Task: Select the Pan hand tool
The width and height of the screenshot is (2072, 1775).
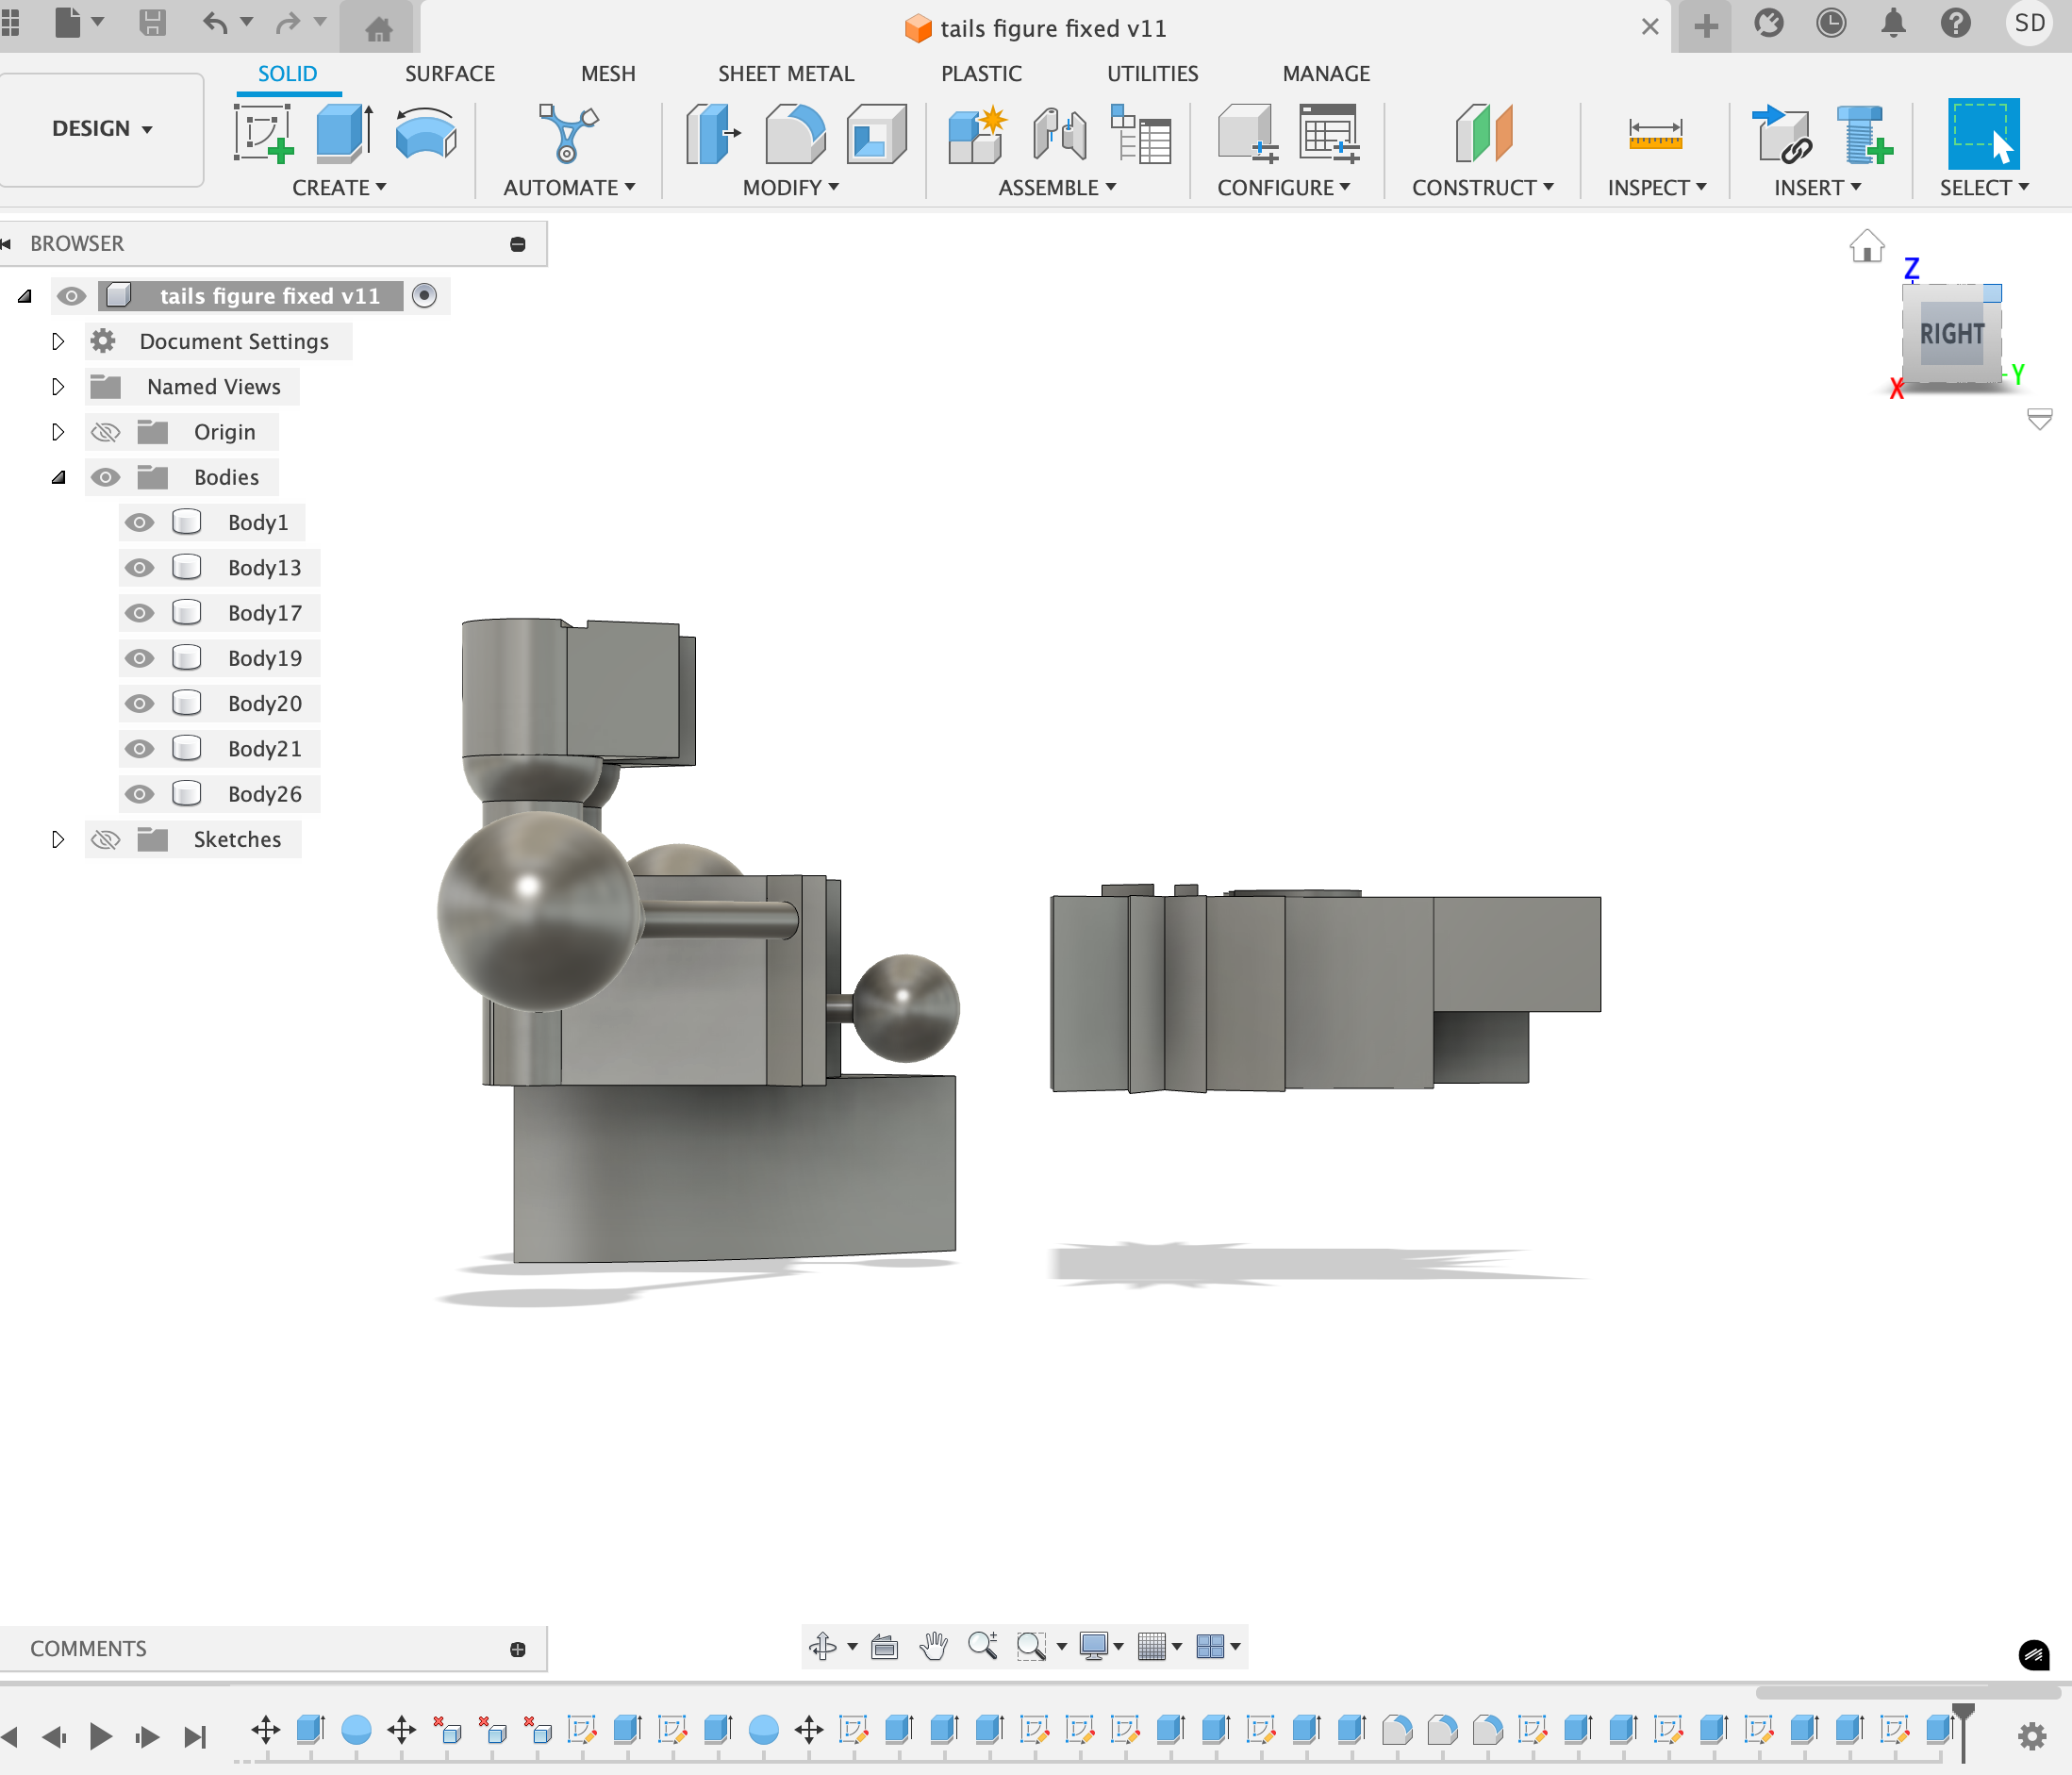Action: (933, 1645)
